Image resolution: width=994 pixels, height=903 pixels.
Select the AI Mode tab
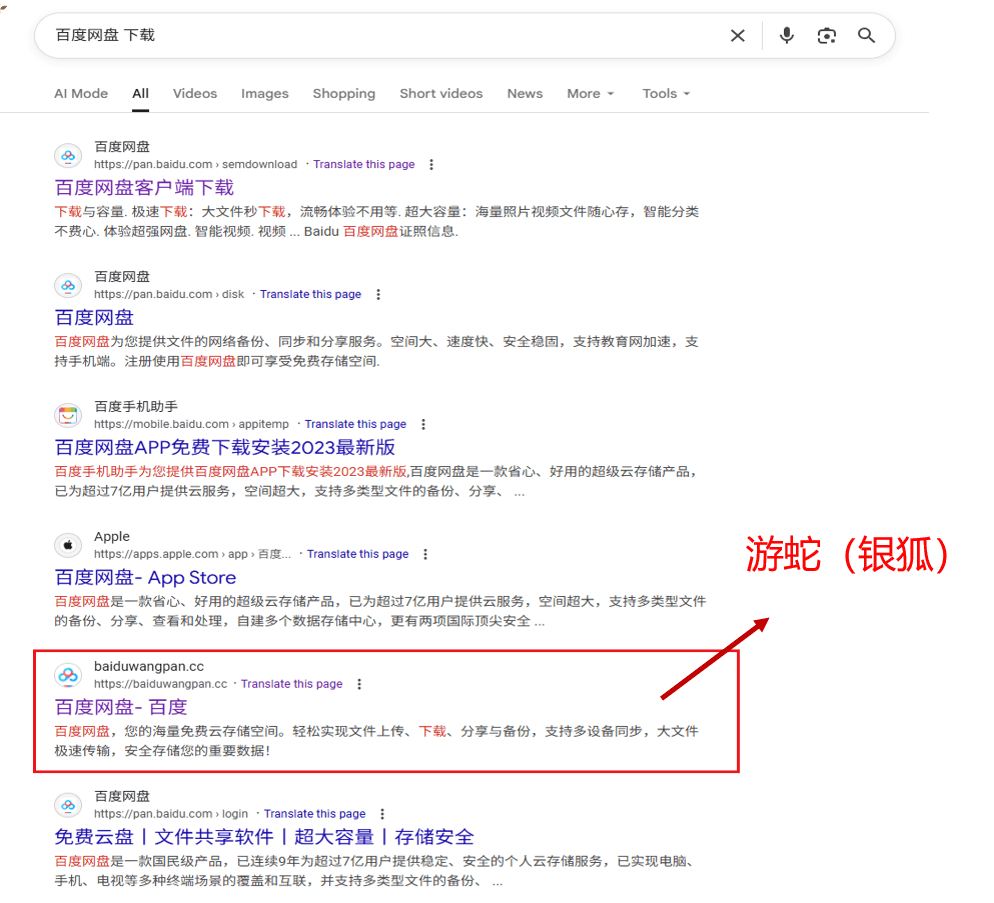click(x=81, y=94)
